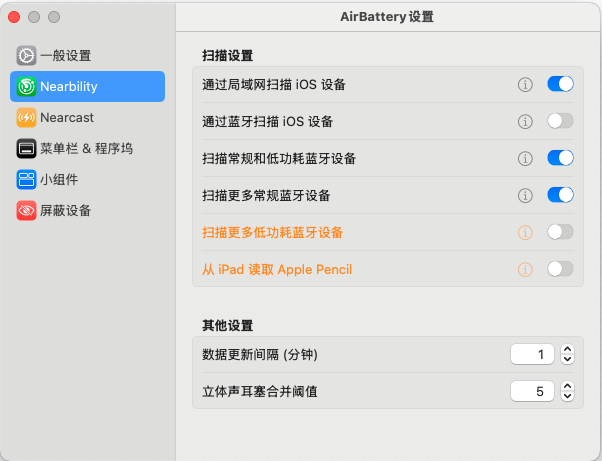Click the 一般设置 gear icon
Screen dimensions: 602x461
(26, 55)
